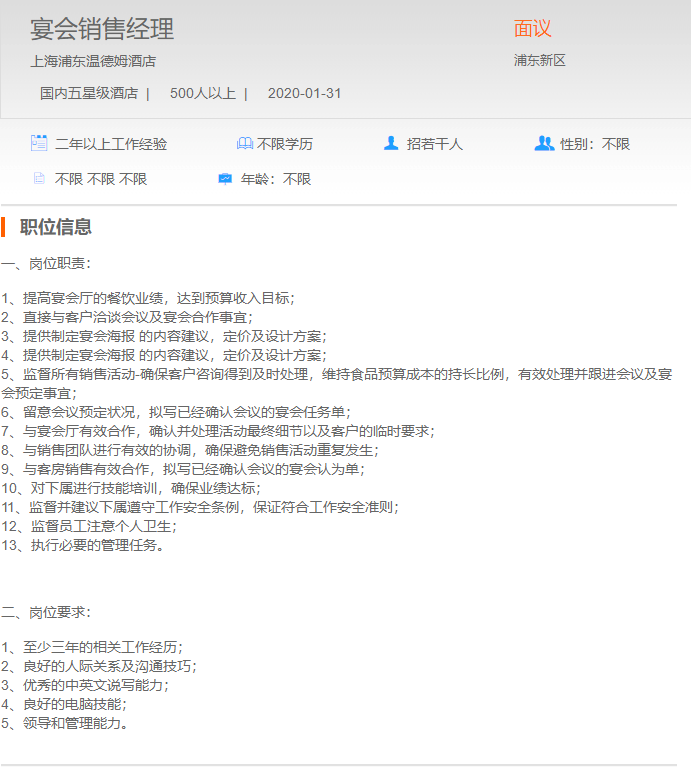This screenshot has width=691, height=770.
Task: Click the chart icon next to 年龄
Action: 225,179
